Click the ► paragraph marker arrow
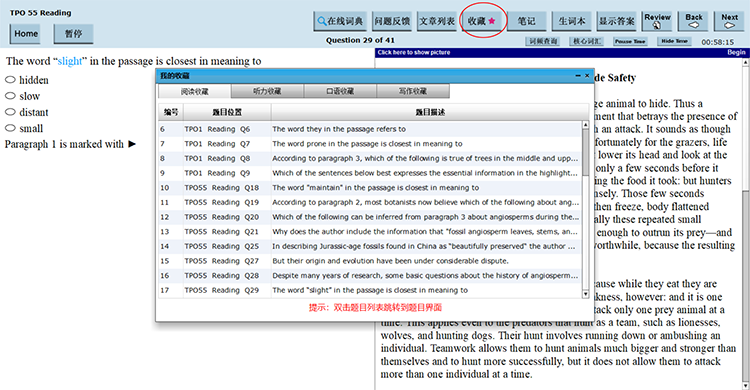 [x=132, y=144]
